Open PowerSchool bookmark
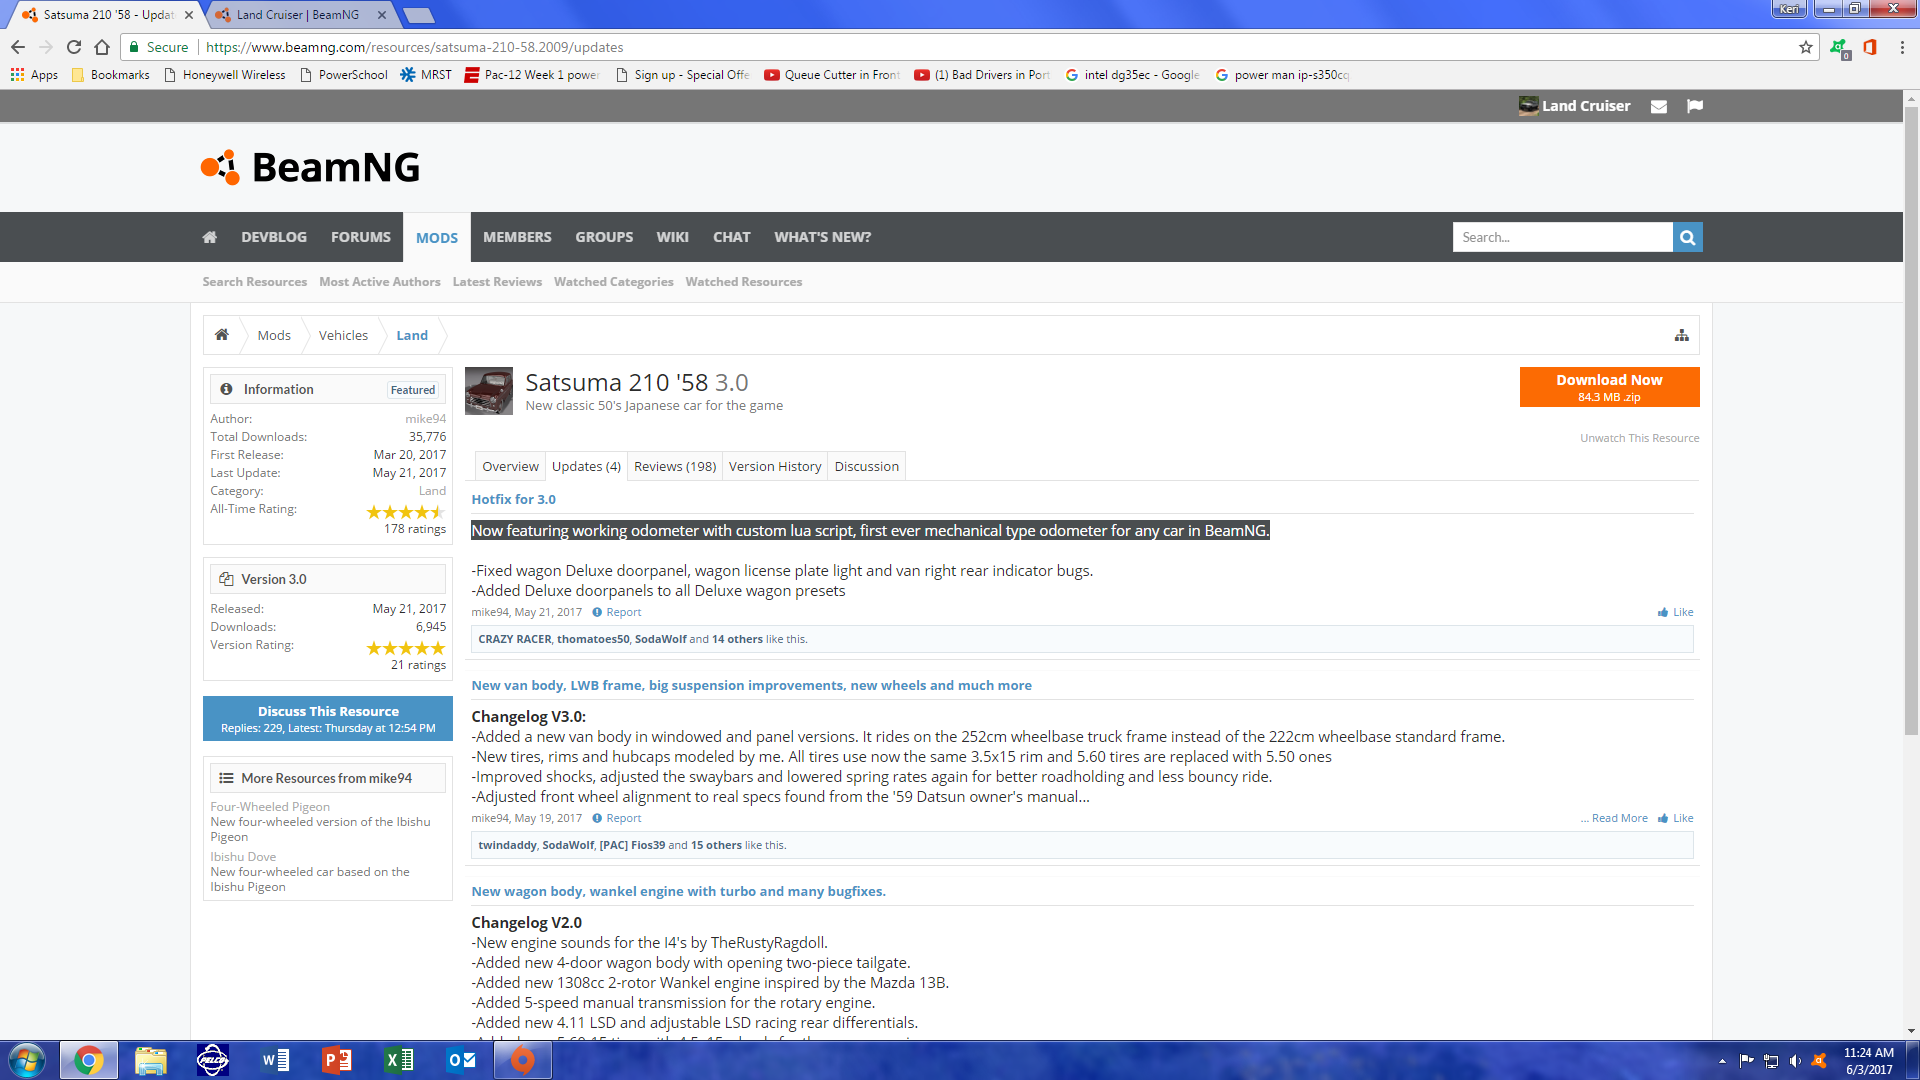This screenshot has width=1920, height=1080. point(344,75)
